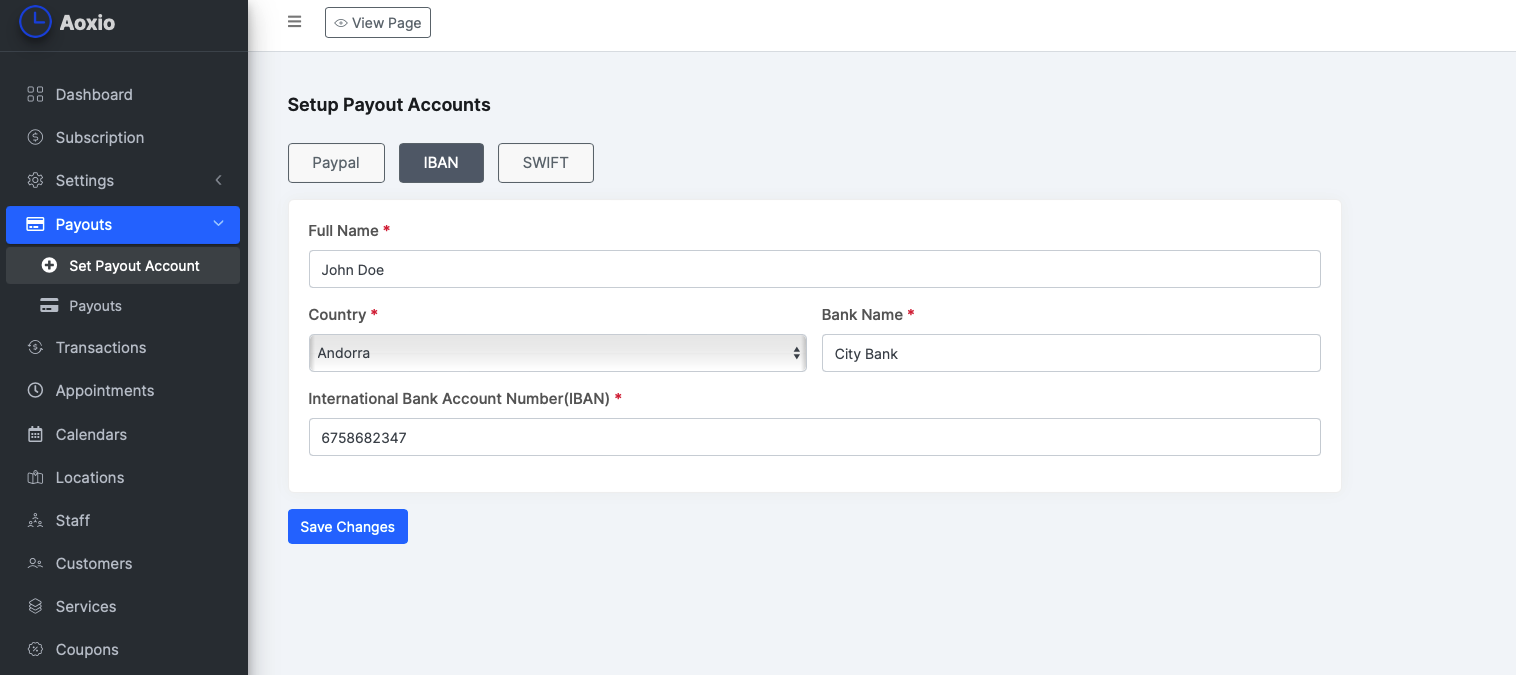This screenshot has height=675, width=1516.
Task: Click the Dashboard grid icon
Action: [35, 94]
